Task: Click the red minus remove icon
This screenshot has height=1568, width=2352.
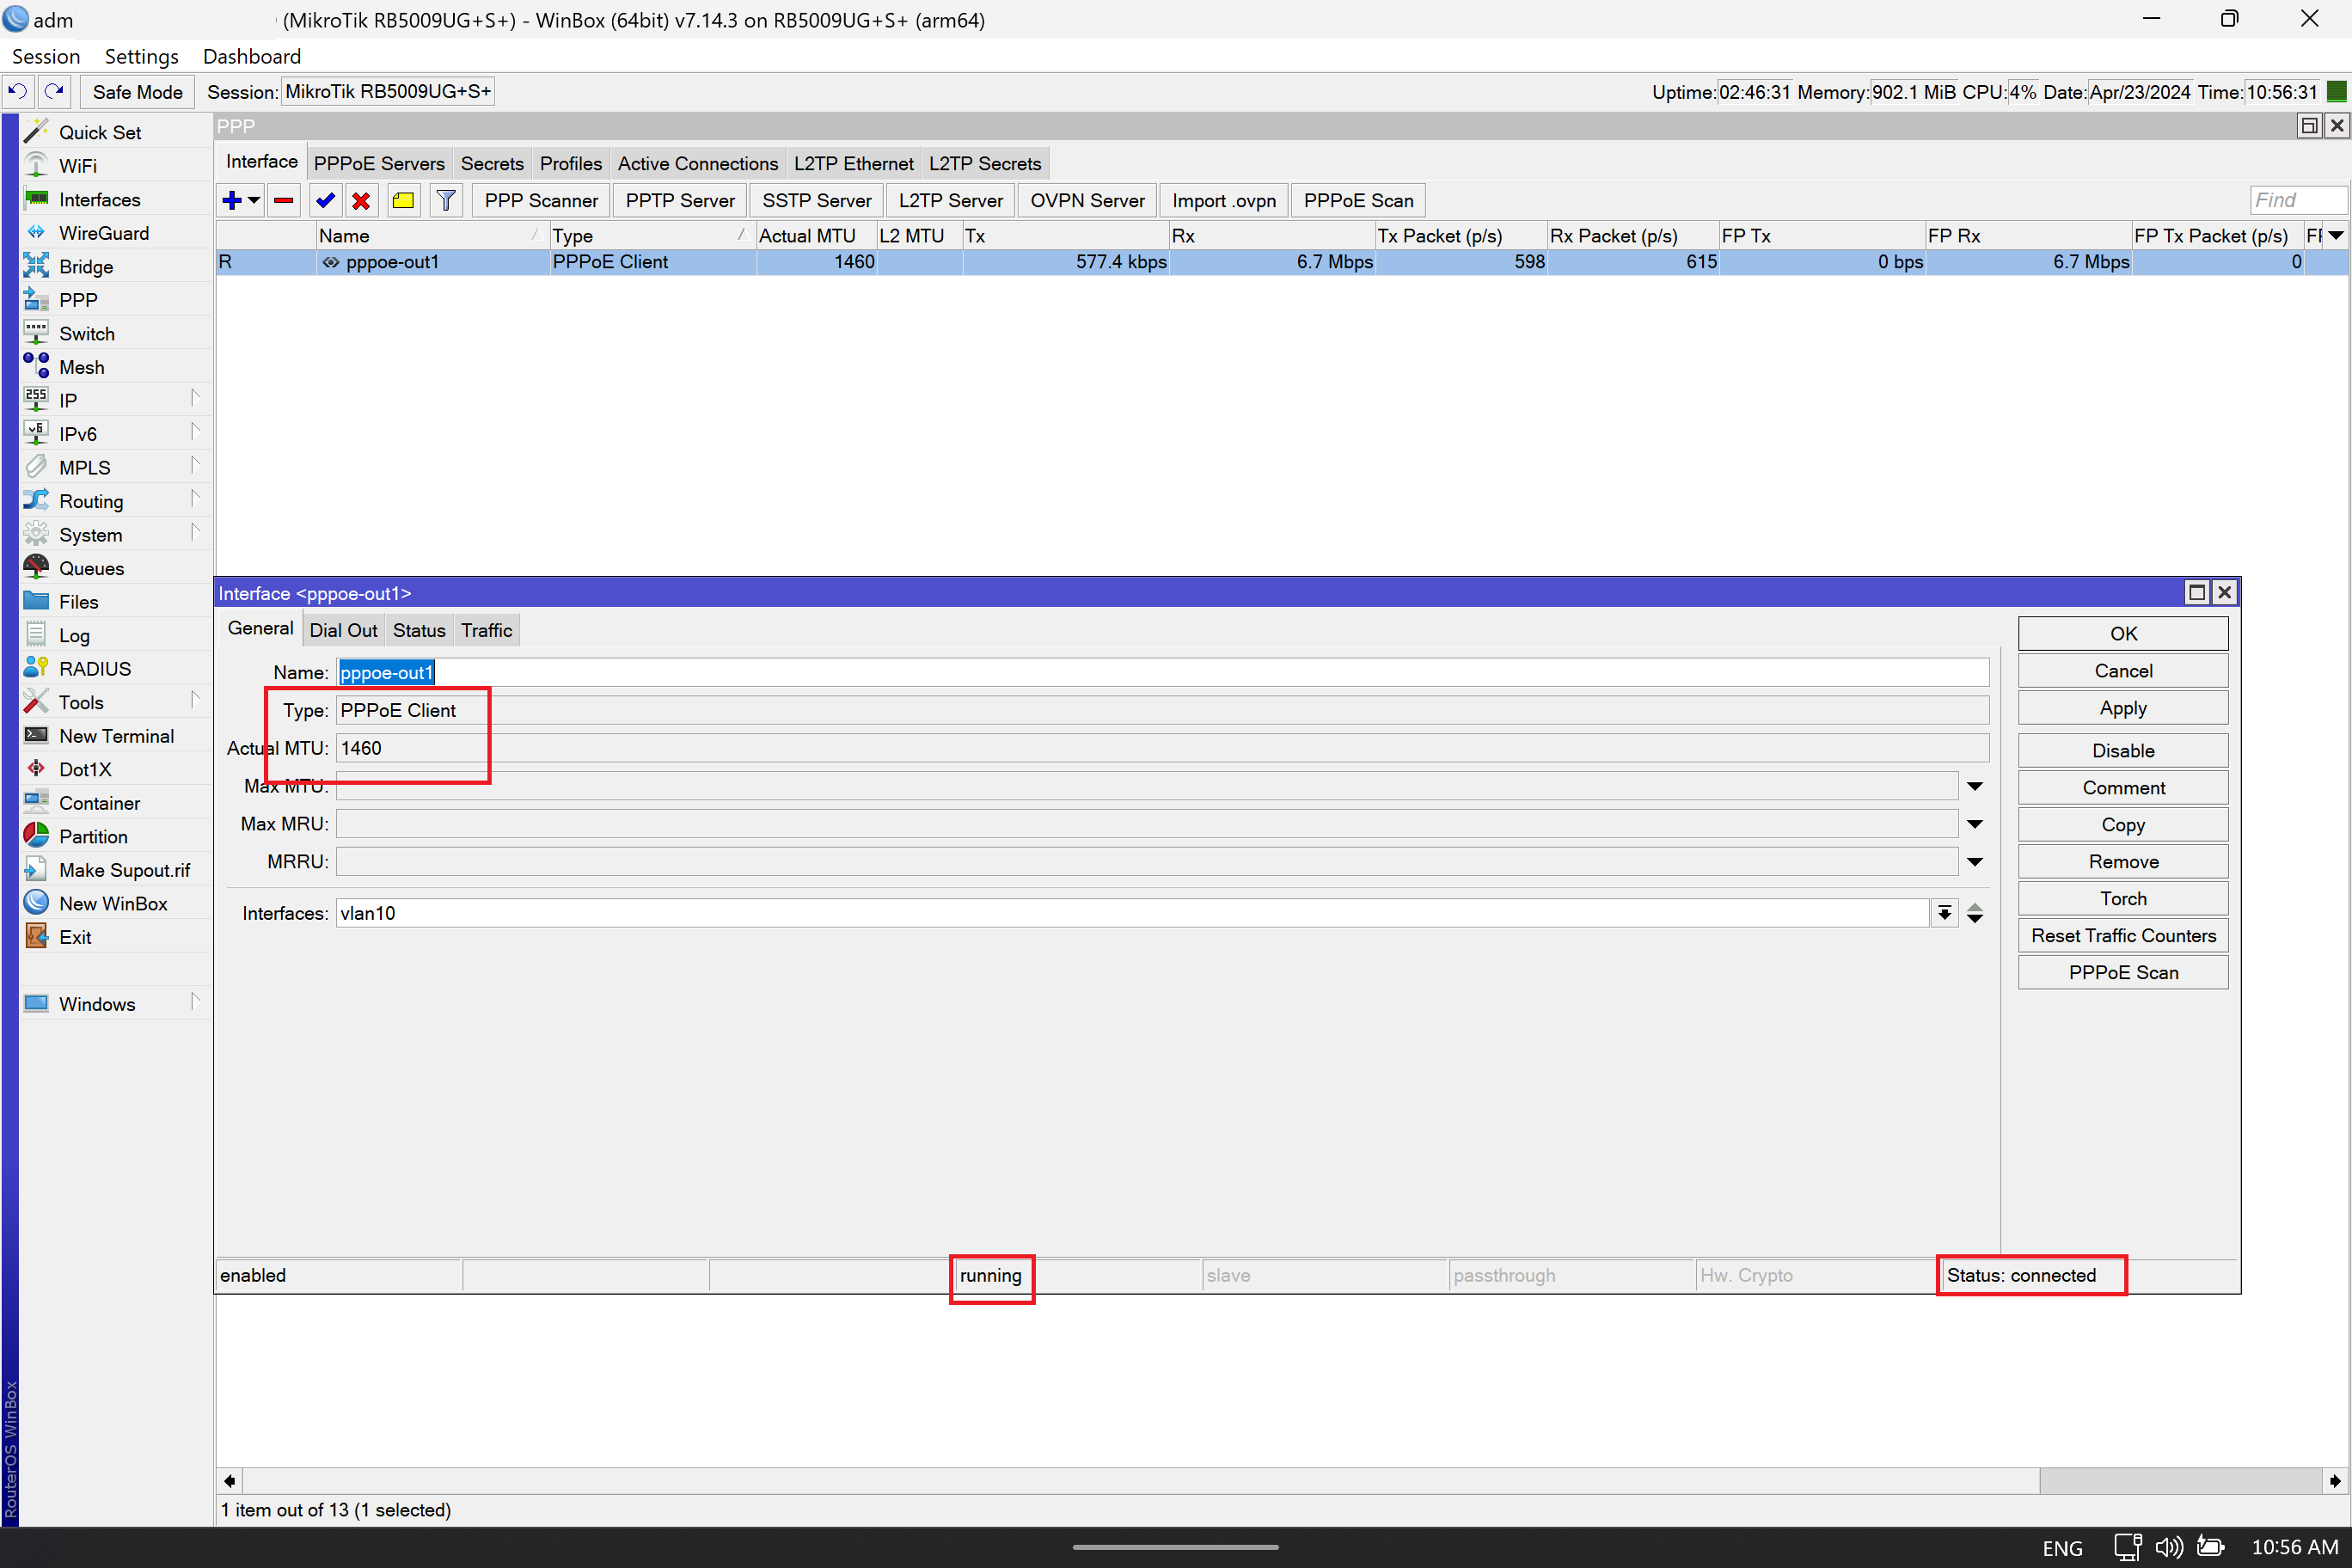Action: 284,200
